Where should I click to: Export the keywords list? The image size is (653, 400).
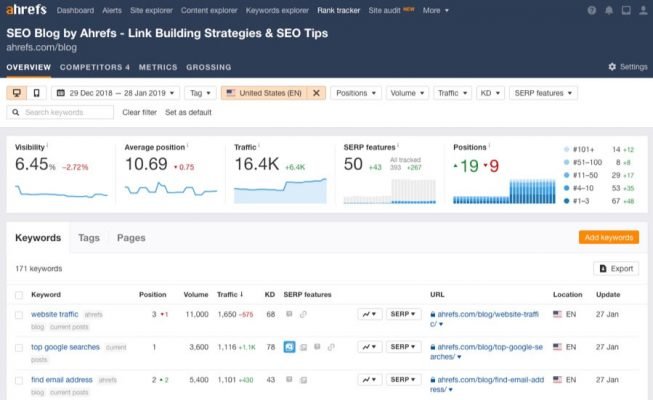click(616, 269)
